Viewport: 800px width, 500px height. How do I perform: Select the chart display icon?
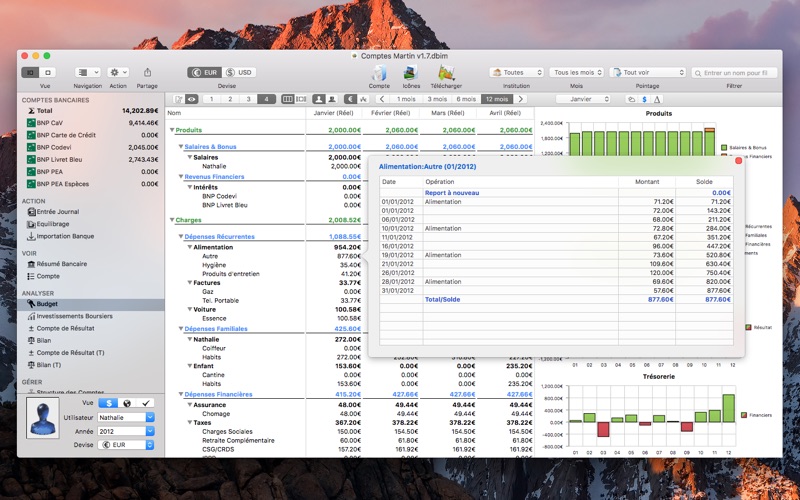[x=363, y=99]
